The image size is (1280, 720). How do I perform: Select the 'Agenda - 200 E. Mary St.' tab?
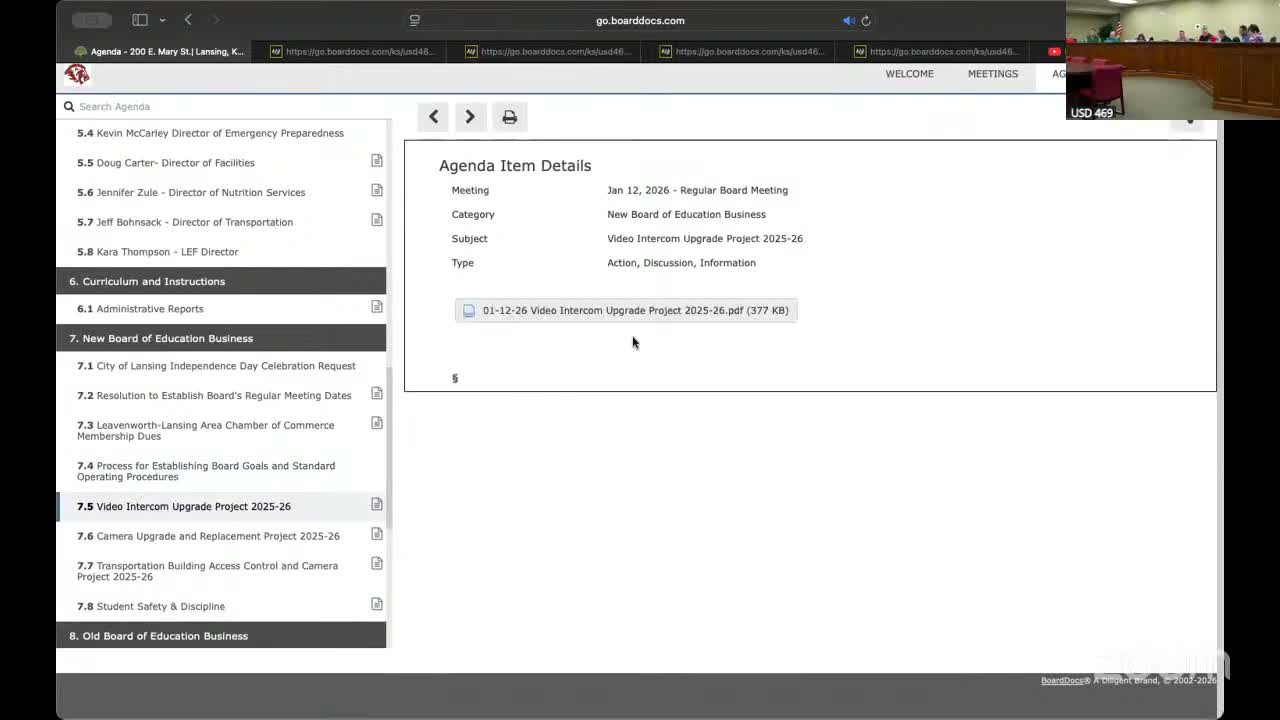click(160, 51)
